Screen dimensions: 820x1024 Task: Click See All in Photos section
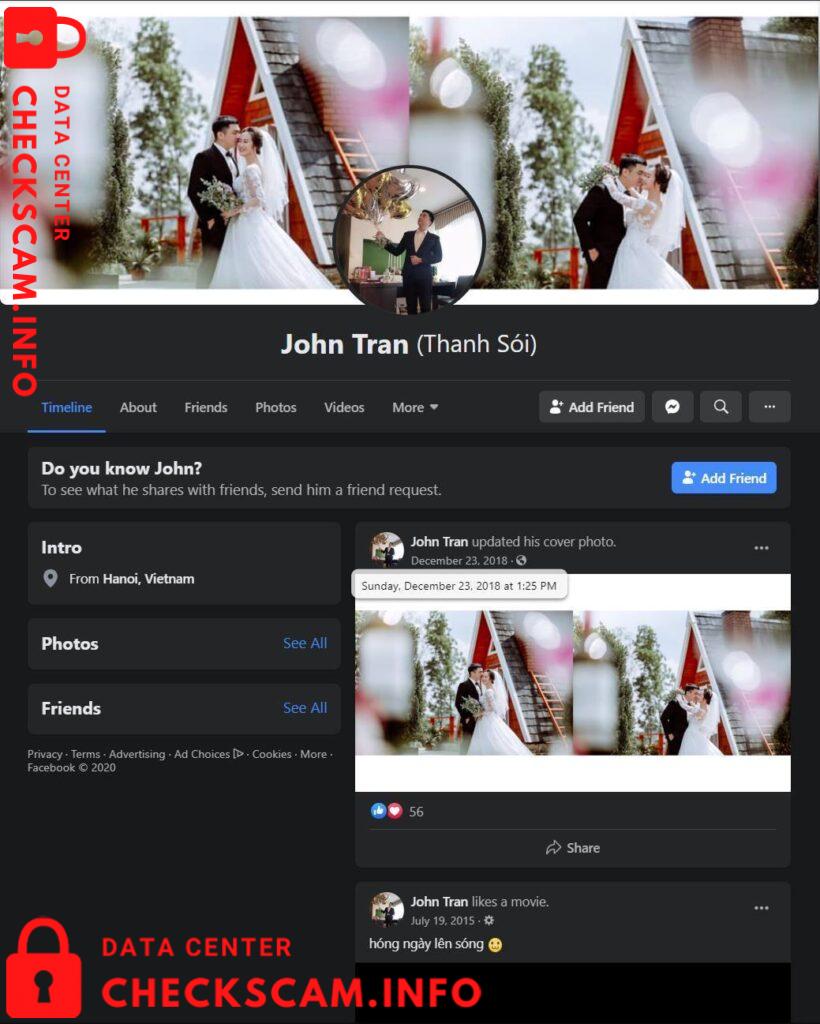pyautogui.click(x=305, y=643)
